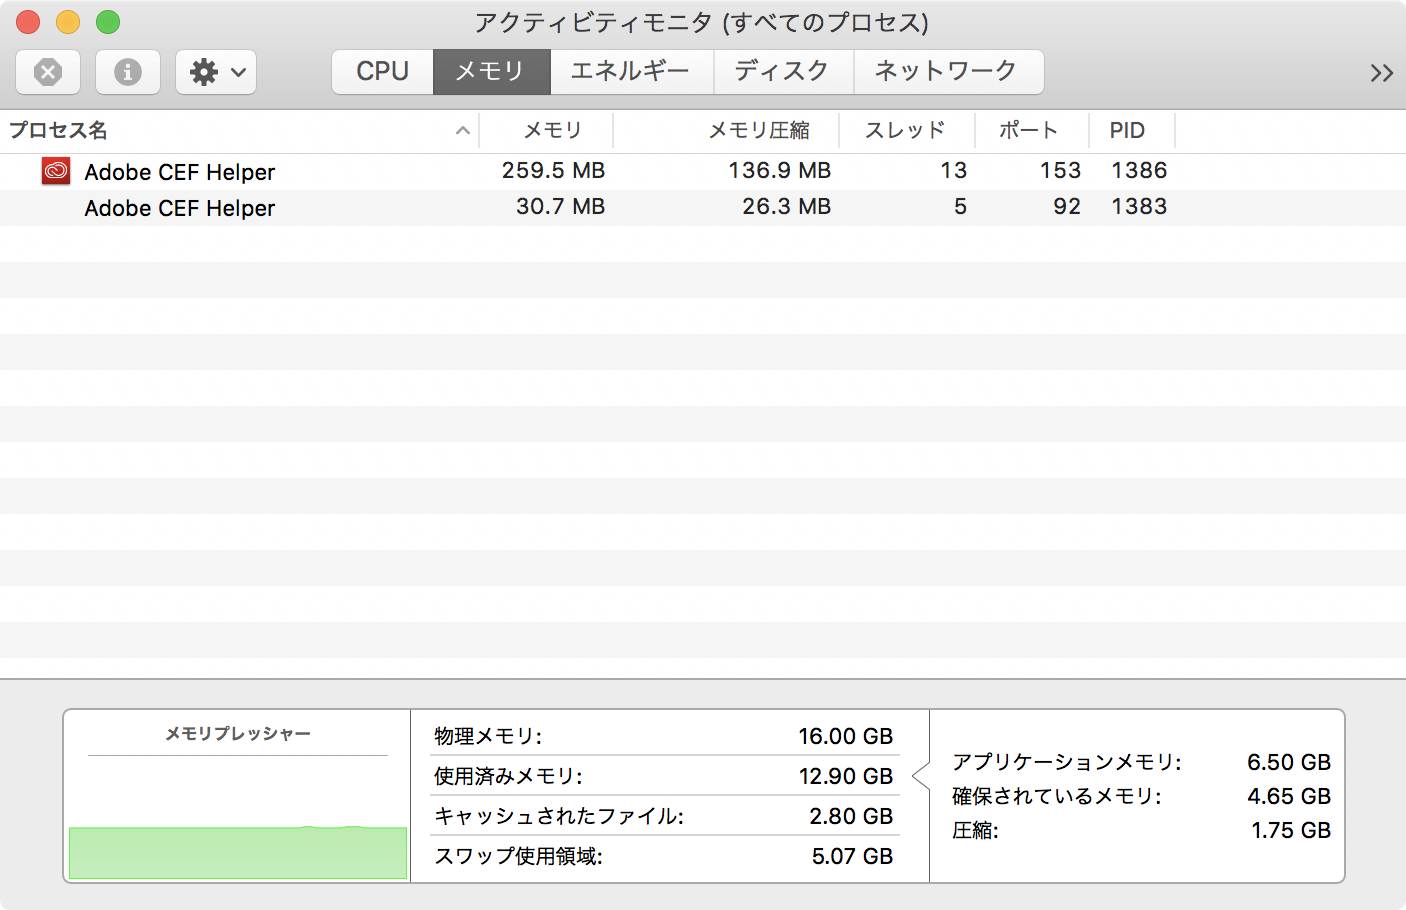Click the yellow minimize window button
1406x910 pixels.
click(68, 22)
